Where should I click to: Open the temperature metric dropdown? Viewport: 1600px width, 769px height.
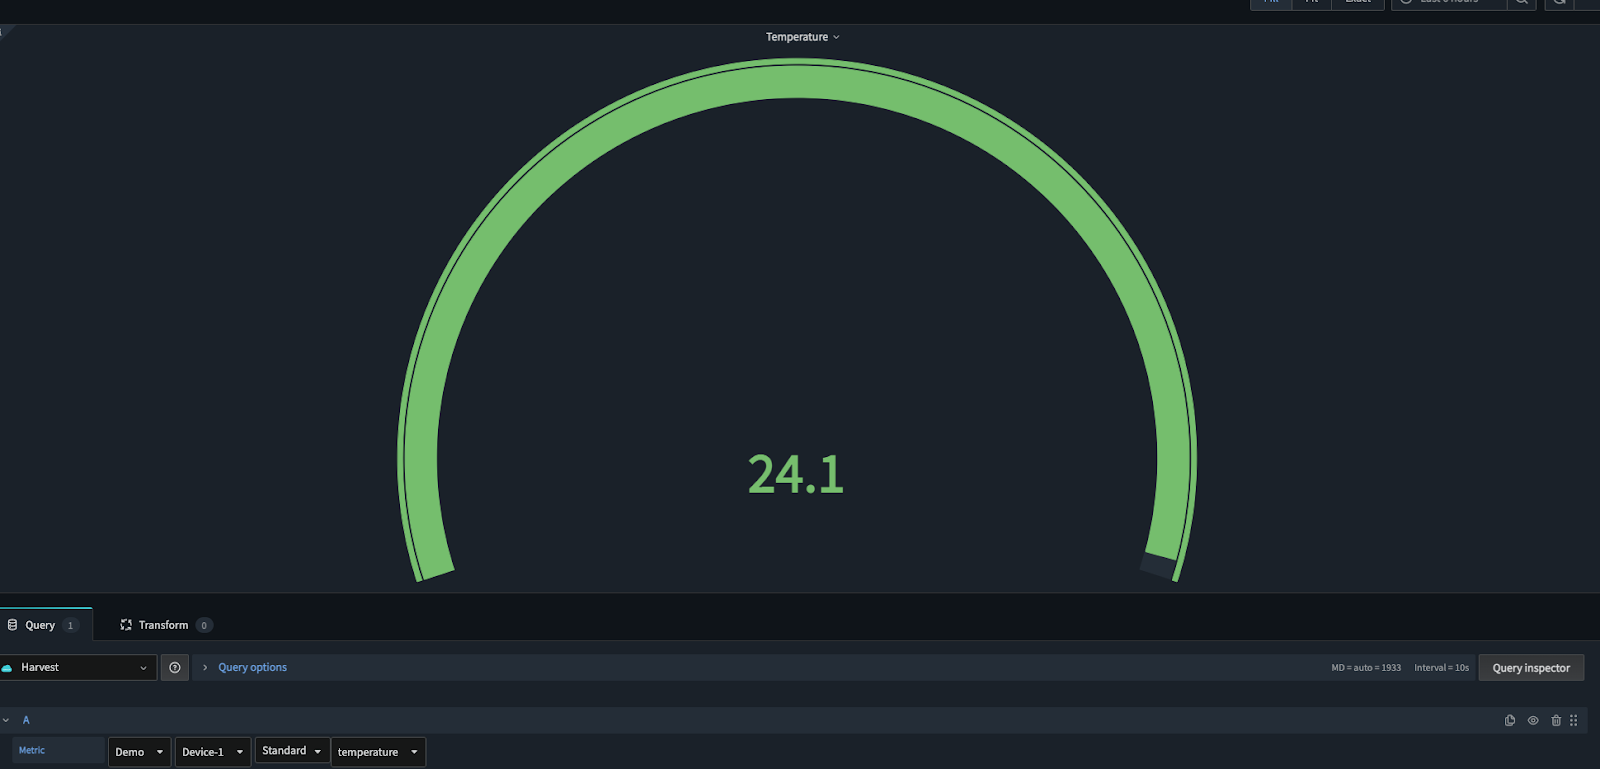[378, 752]
